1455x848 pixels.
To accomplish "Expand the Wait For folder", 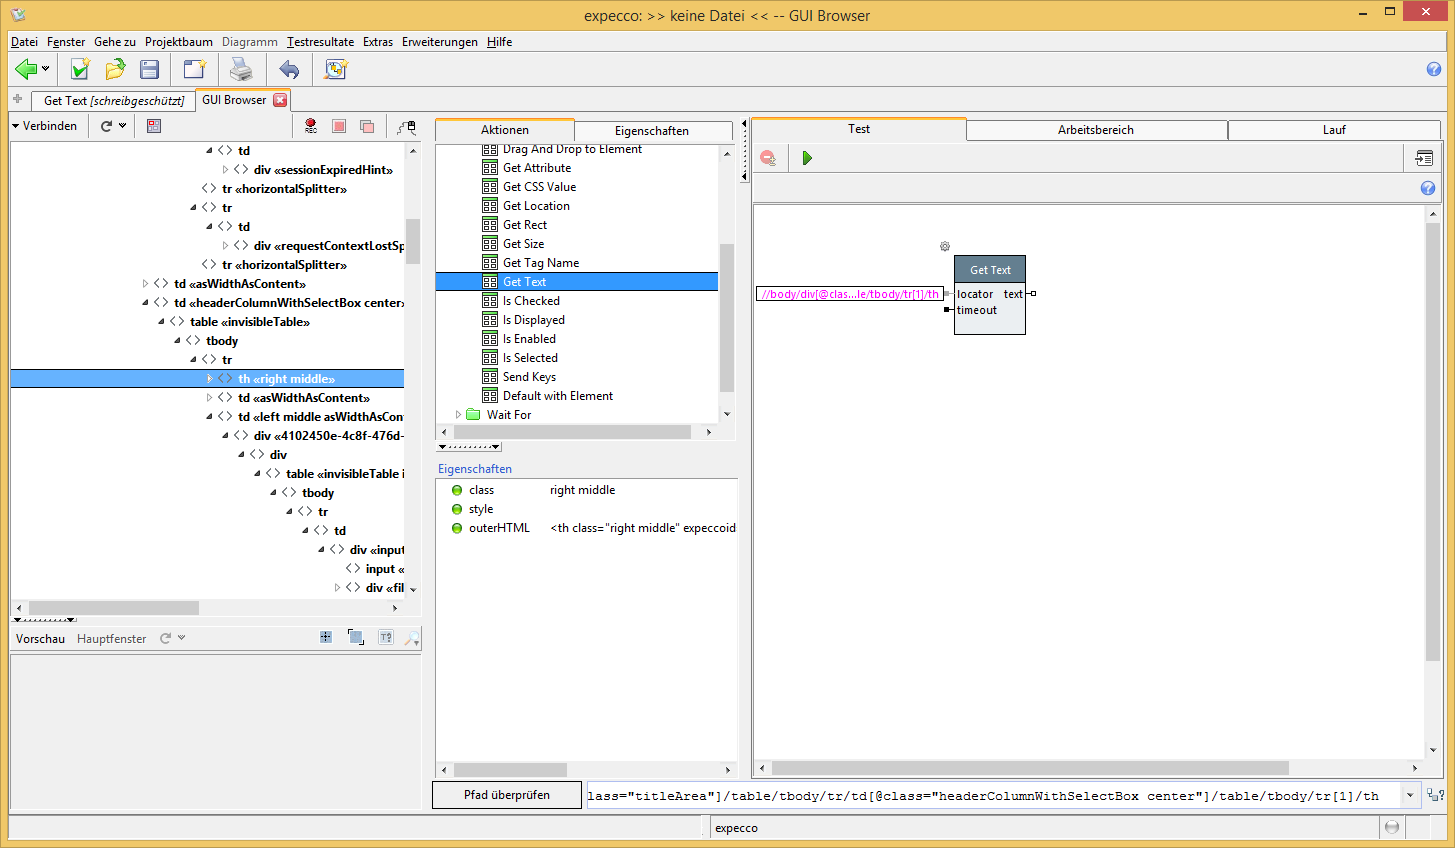I will pyautogui.click(x=459, y=415).
